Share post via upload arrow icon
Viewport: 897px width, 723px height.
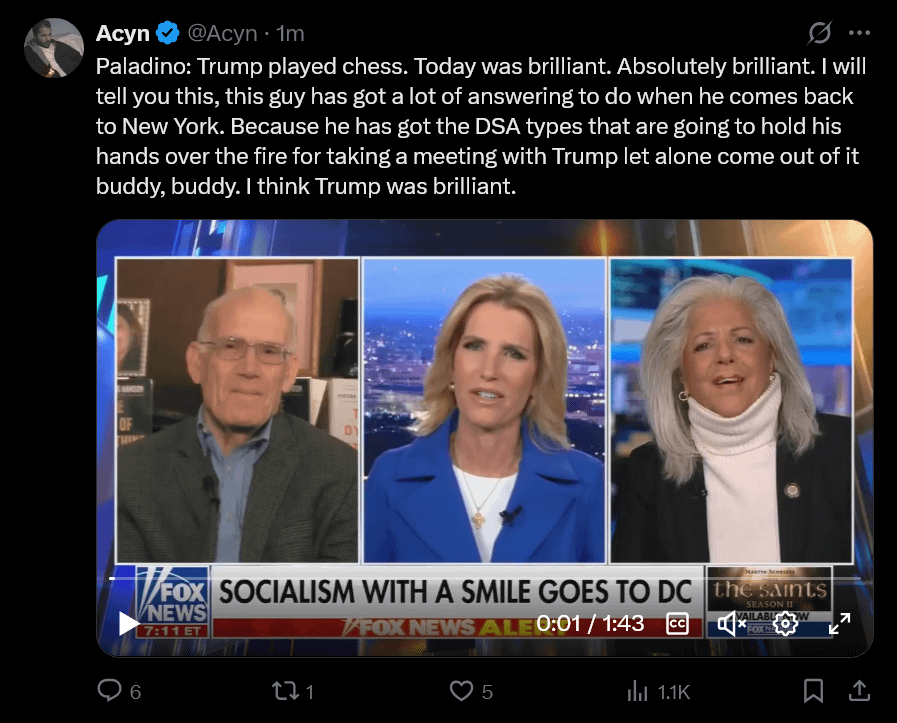(x=859, y=691)
